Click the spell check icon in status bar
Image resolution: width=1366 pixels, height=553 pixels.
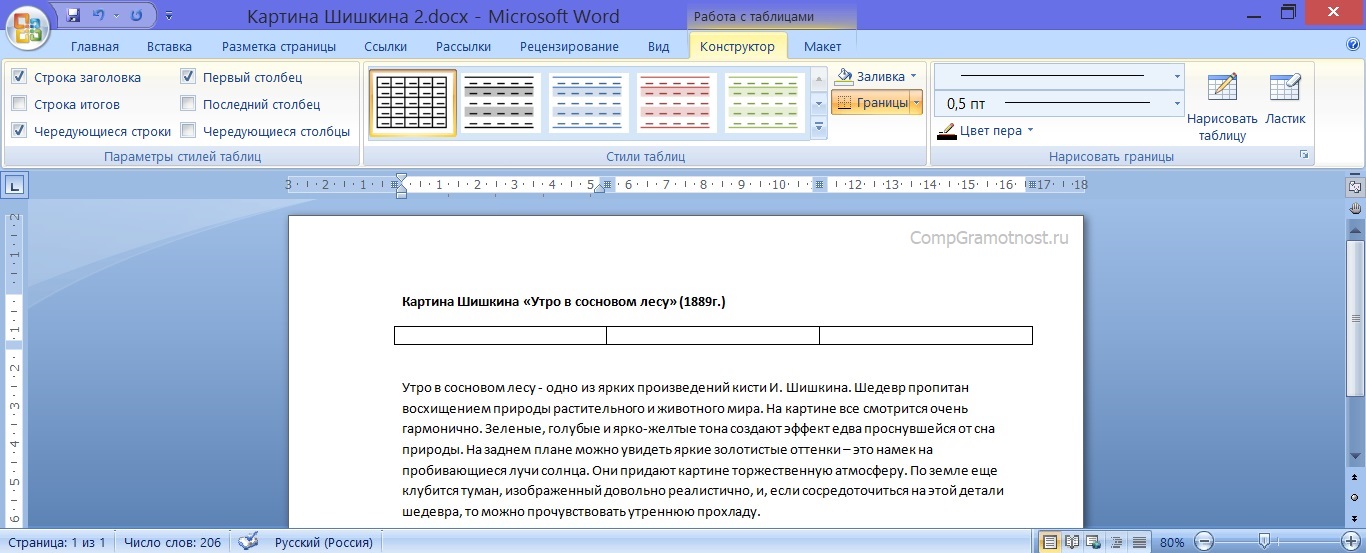(248, 542)
